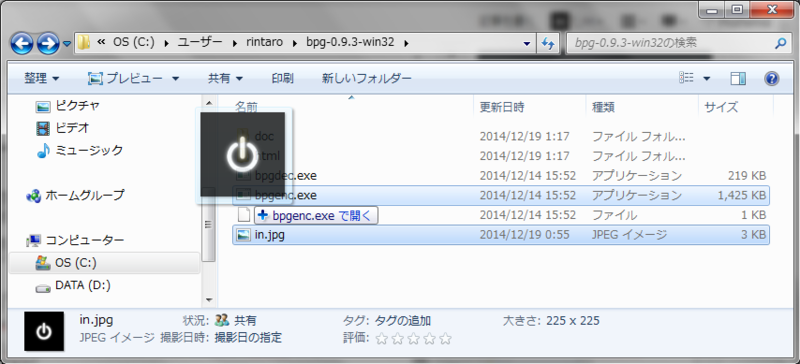The height and width of the screenshot is (364, 800).
Task: Select the in.jpg file
Action: [501, 235]
